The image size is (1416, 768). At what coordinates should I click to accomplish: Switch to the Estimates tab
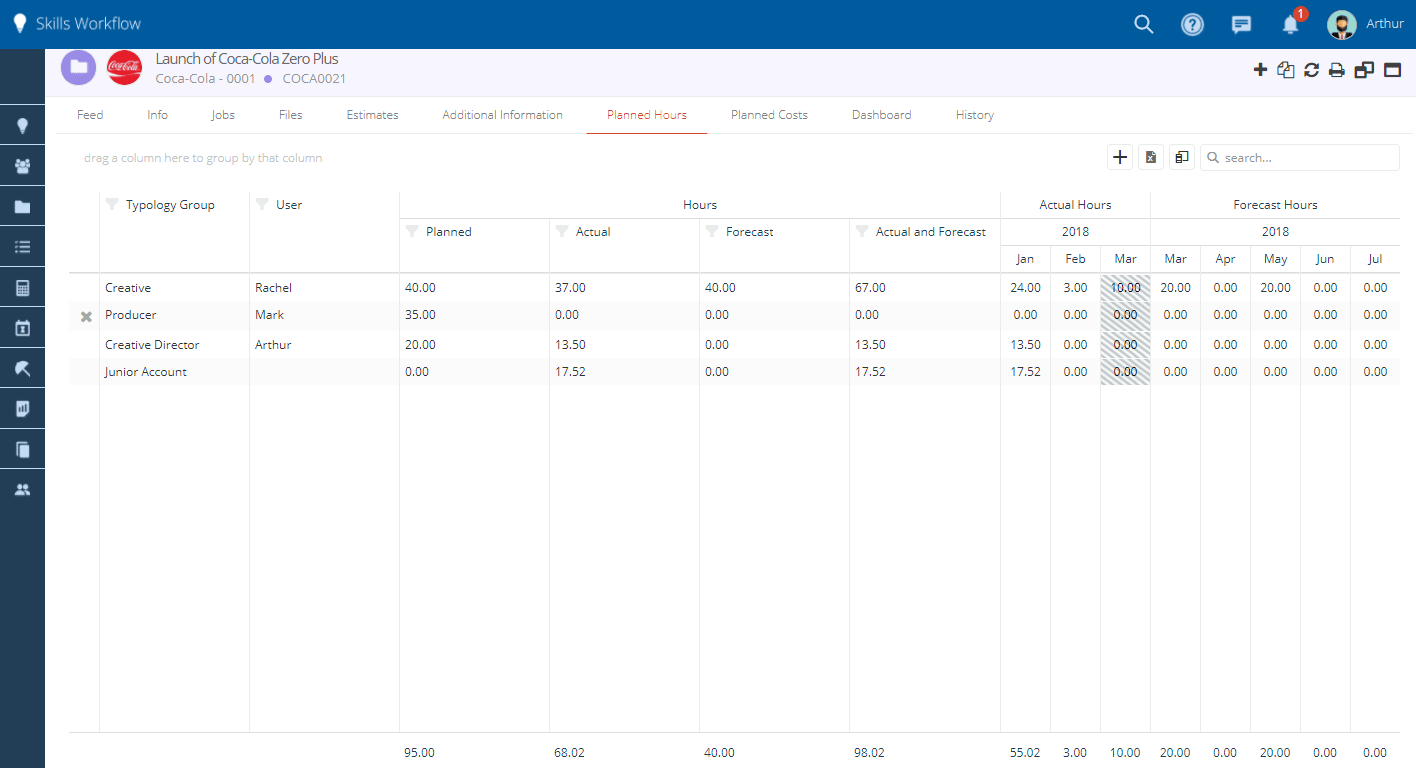tap(372, 115)
